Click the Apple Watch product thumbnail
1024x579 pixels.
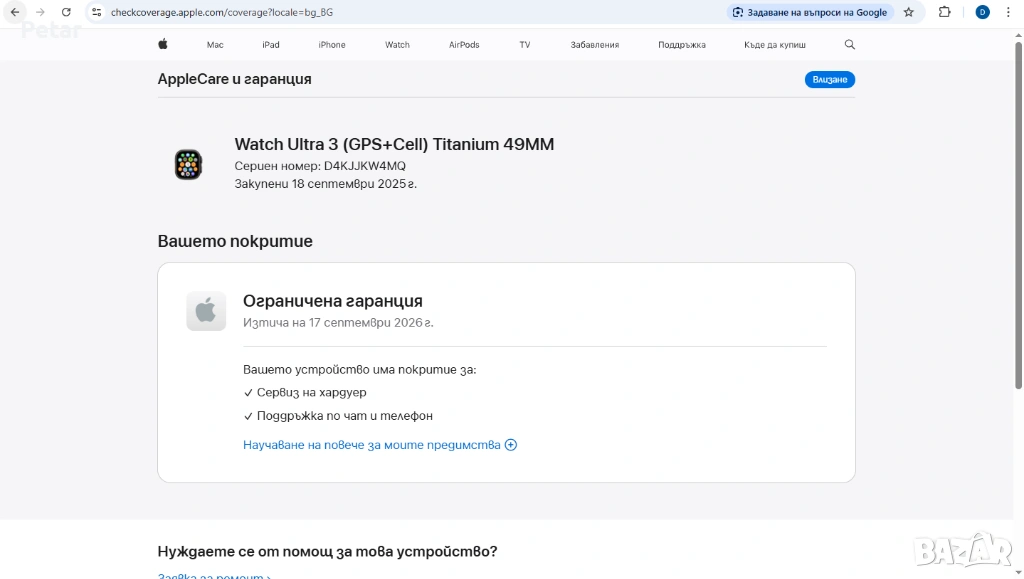tap(188, 164)
